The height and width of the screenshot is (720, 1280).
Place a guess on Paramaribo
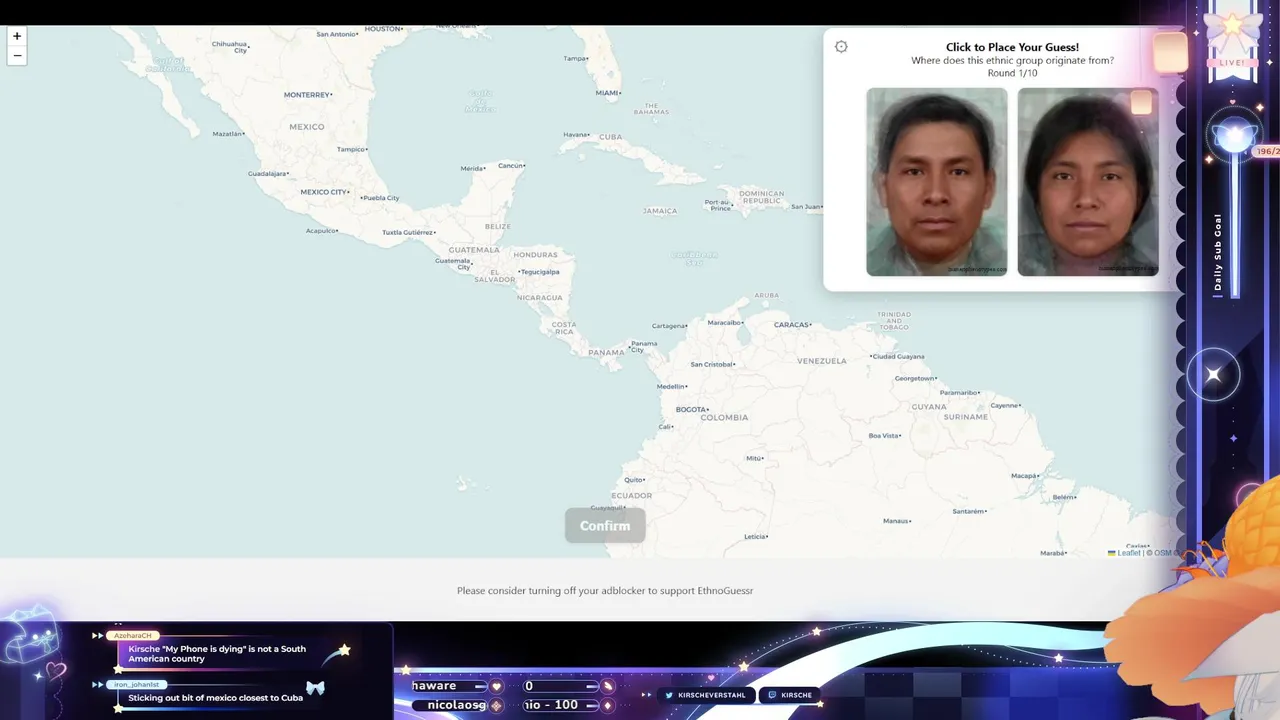tap(960, 393)
